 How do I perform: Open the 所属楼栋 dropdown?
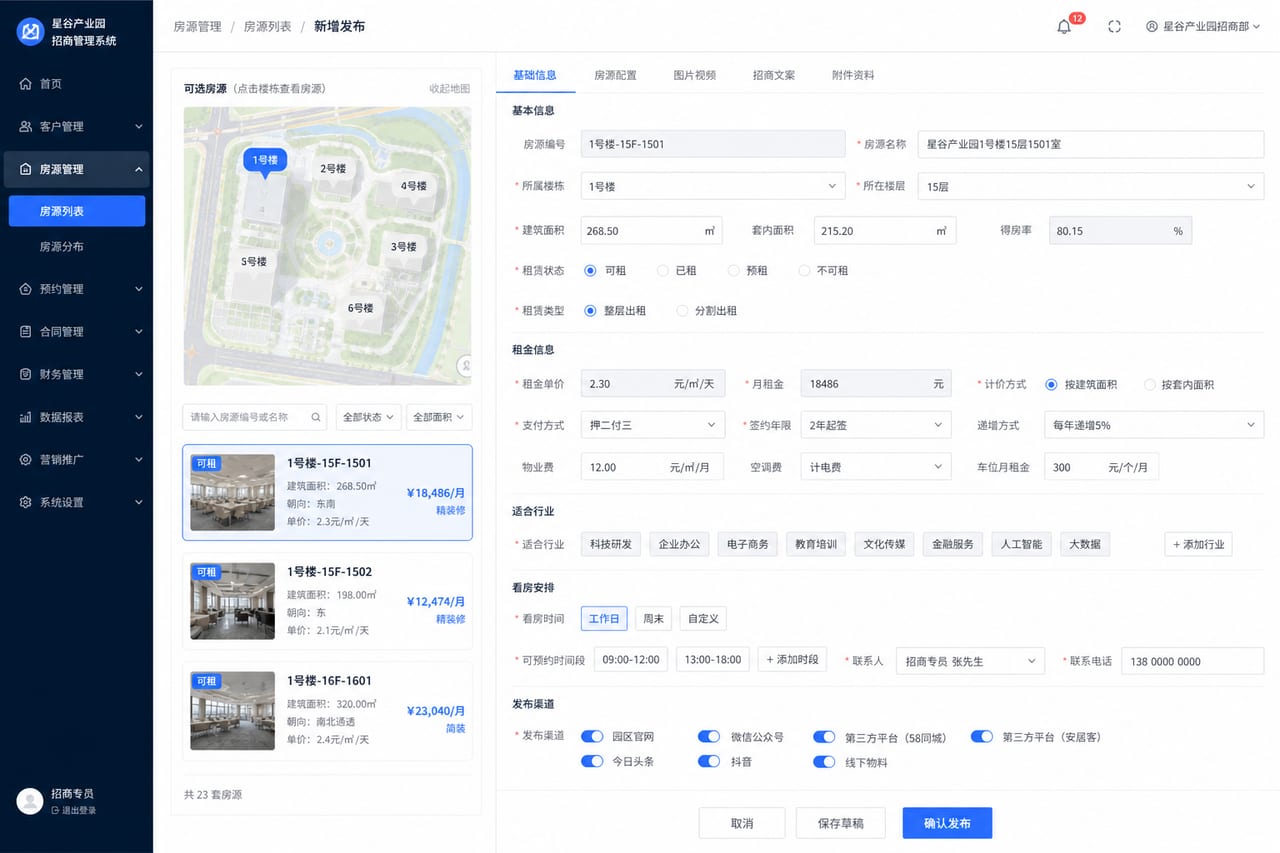713,186
